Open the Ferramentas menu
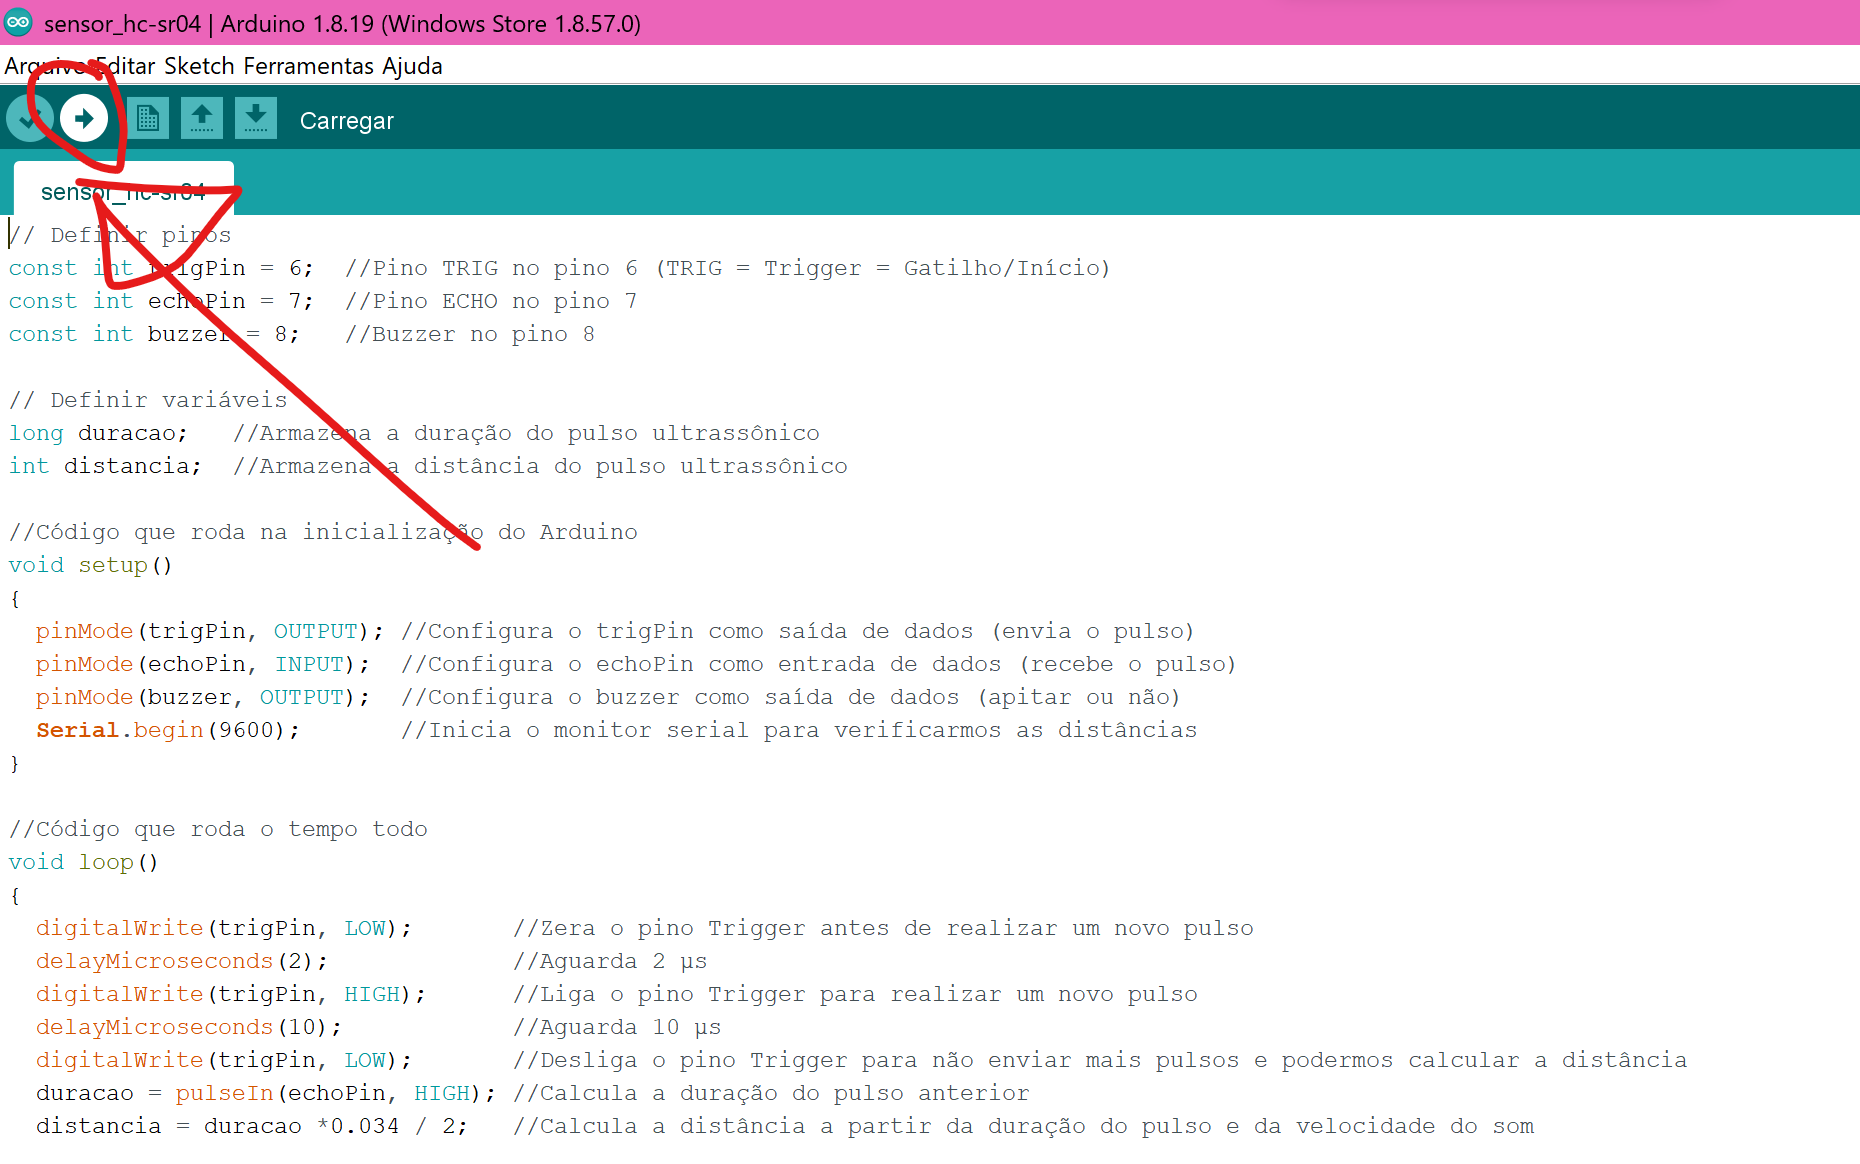The height and width of the screenshot is (1164, 1860). click(308, 66)
